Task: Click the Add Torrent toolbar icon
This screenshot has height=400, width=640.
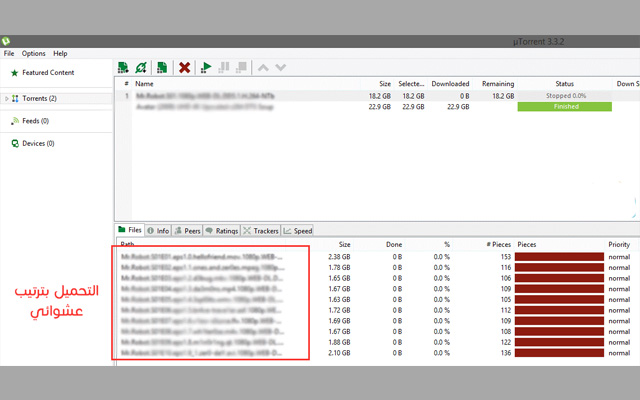Action: [x=123, y=67]
